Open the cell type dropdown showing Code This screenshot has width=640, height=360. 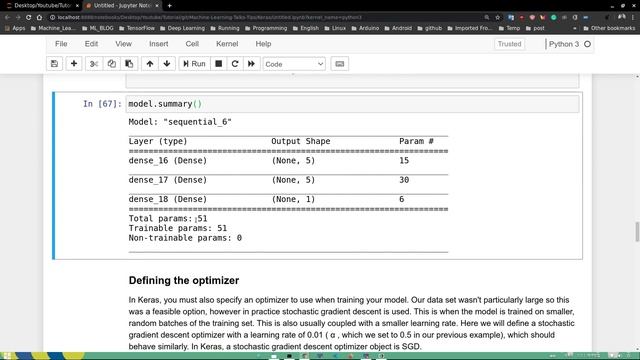coord(294,64)
